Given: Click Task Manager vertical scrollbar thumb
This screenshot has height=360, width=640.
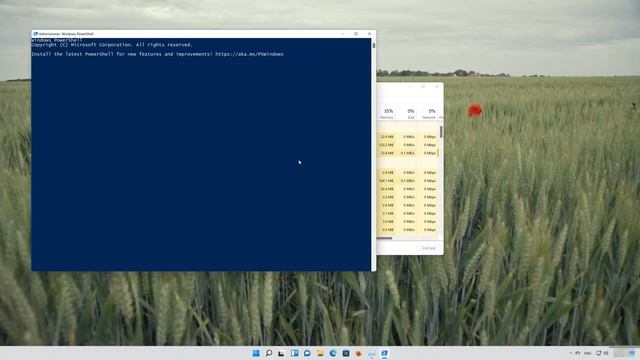Looking at the screenshot, I should click(441, 132).
